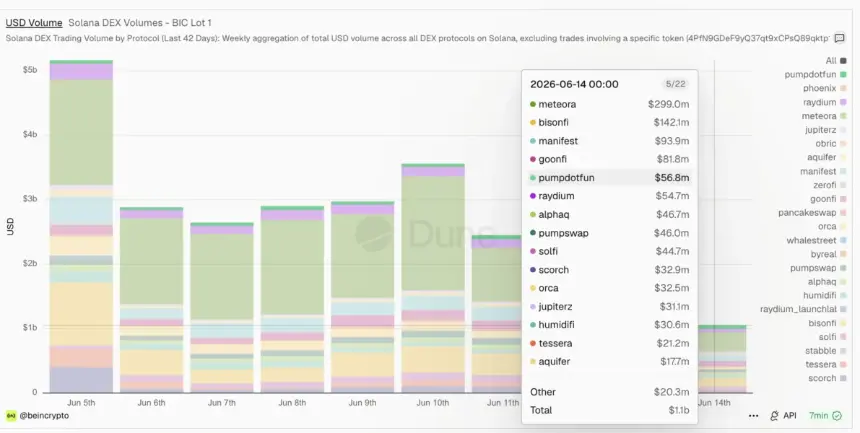Image resolution: width=860 pixels, height=433 pixels.
Task: Click the humidifi $30.6m tooltip row
Action: tap(609, 325)
